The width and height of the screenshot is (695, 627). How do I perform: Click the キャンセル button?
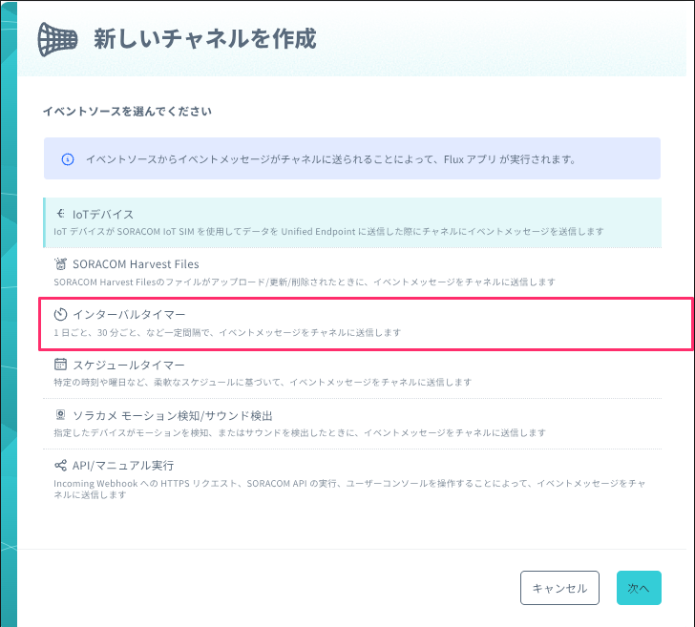coord(560,588)
